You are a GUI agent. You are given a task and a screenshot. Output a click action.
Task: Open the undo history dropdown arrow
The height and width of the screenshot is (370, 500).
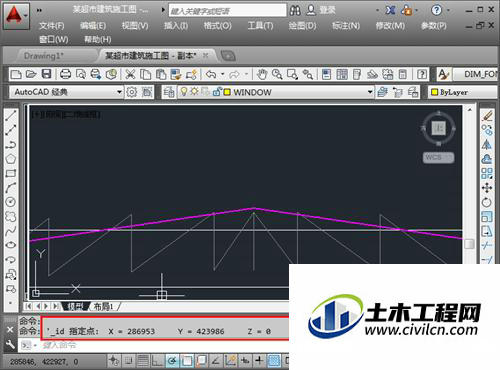pyautogui.click(x=223, y=74)
